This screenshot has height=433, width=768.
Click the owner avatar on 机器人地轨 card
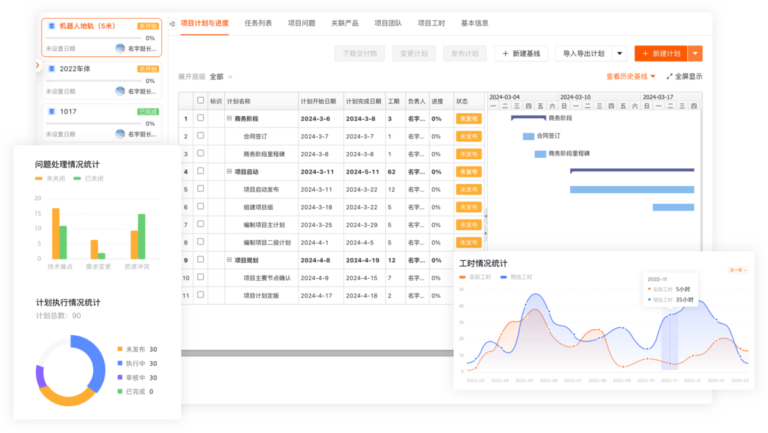click(120, 48)
